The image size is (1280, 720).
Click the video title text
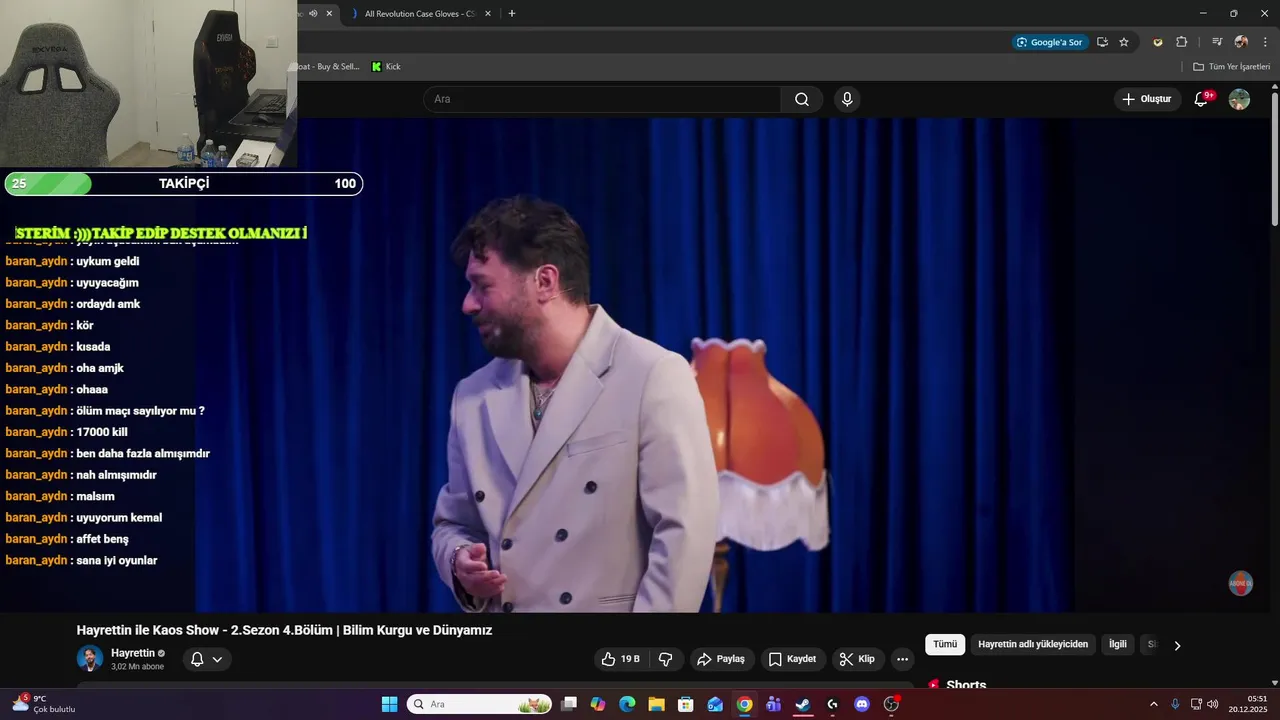(x=284, y=630)
